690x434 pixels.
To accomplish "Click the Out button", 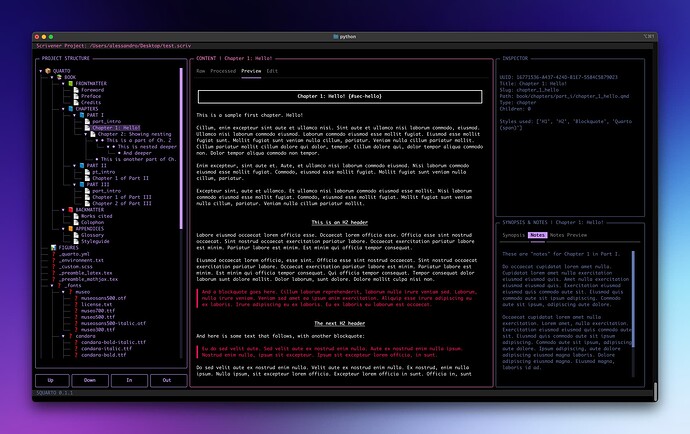I will pos(167,380).
